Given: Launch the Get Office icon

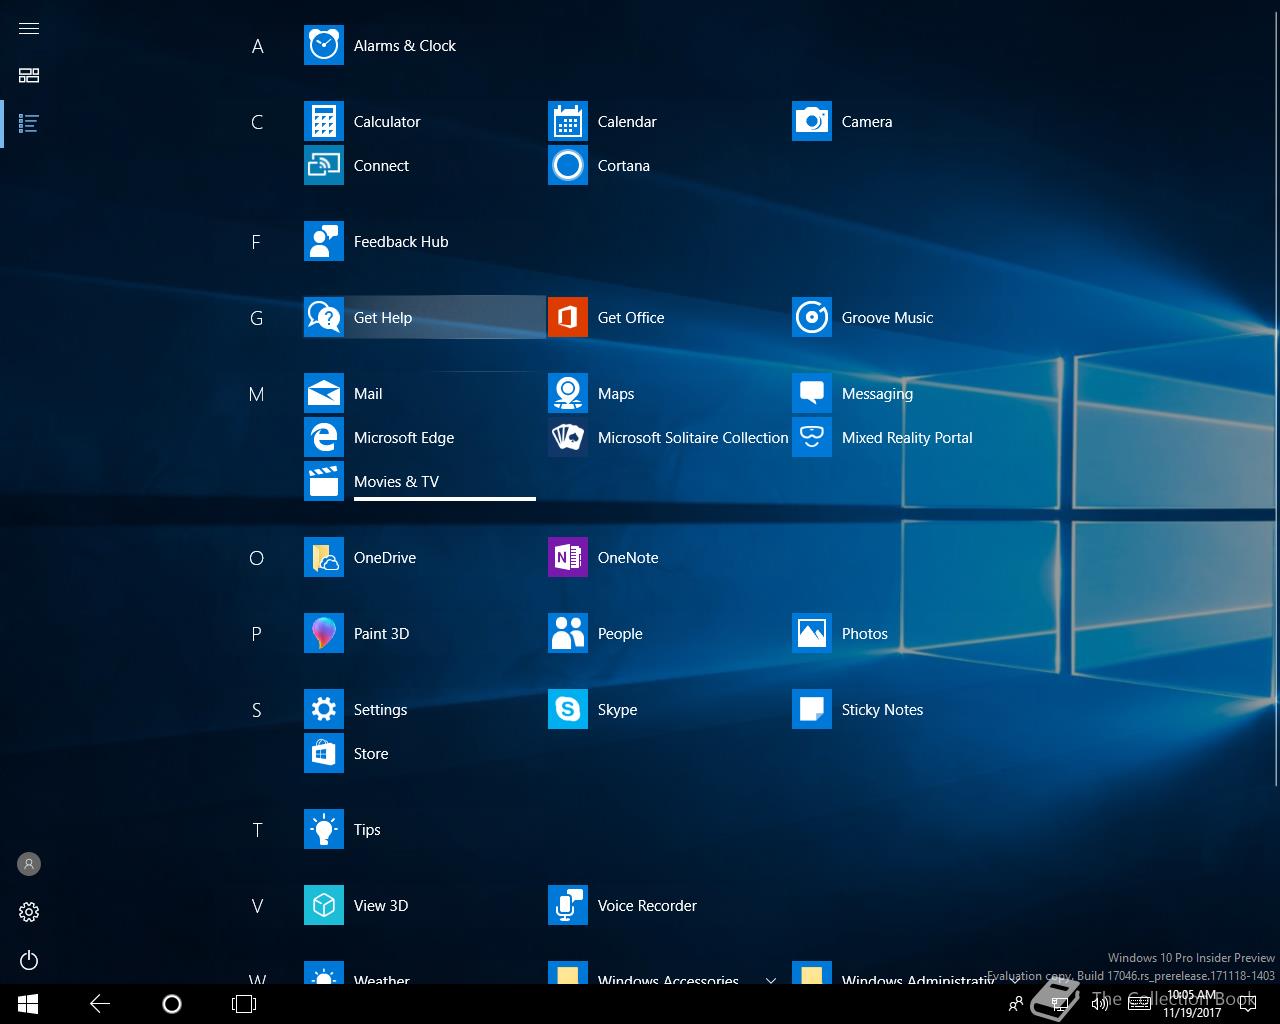Looking at the screenshot, I should [568, 318].
